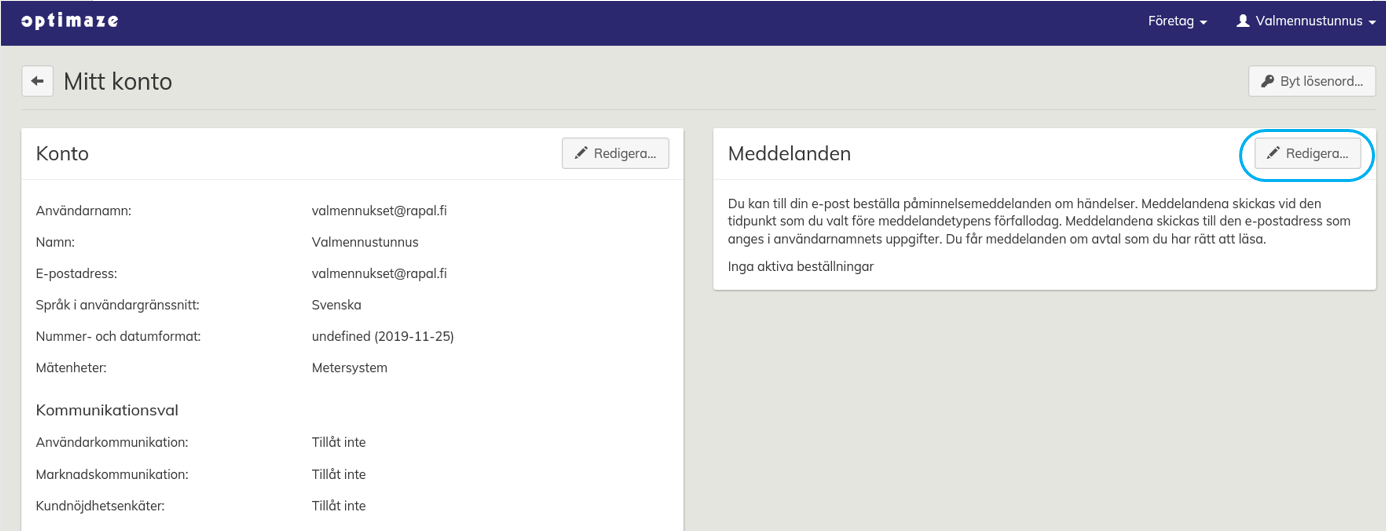Select the E-postadress value text
Viewport: 1386px width, 531px height.
pos(379,273)
